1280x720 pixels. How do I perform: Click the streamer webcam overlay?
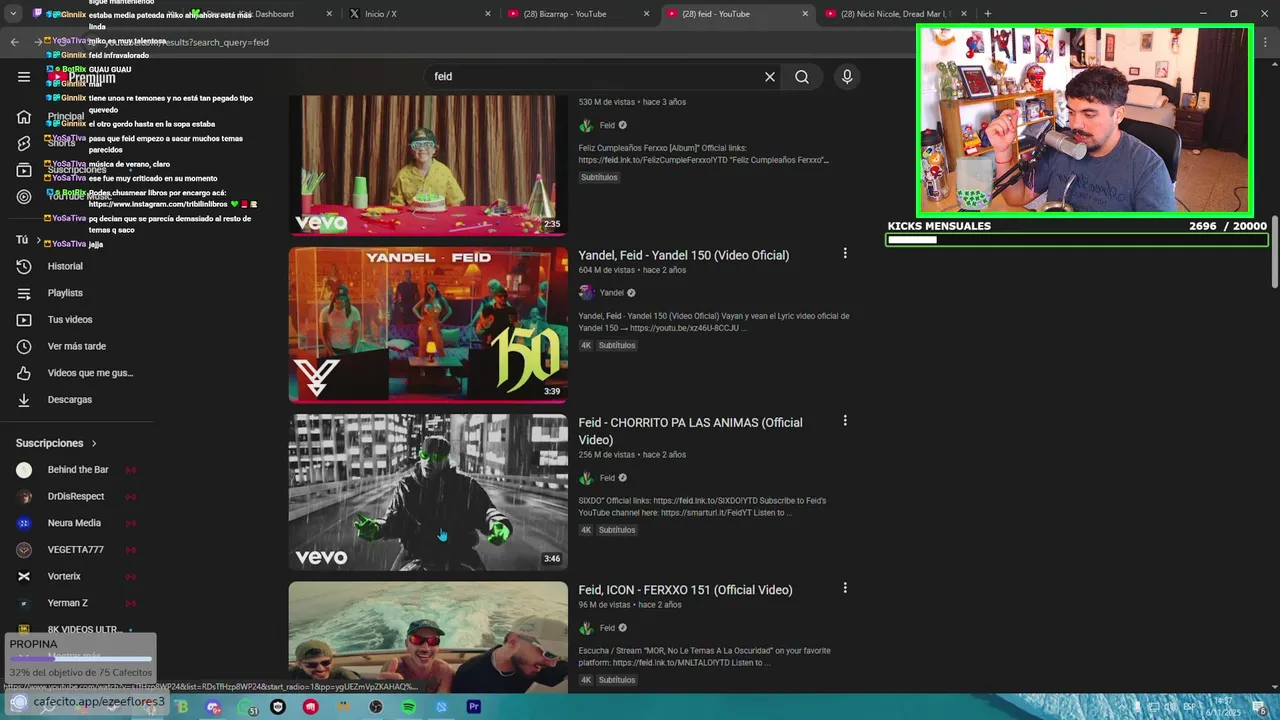coord(1085,120)
